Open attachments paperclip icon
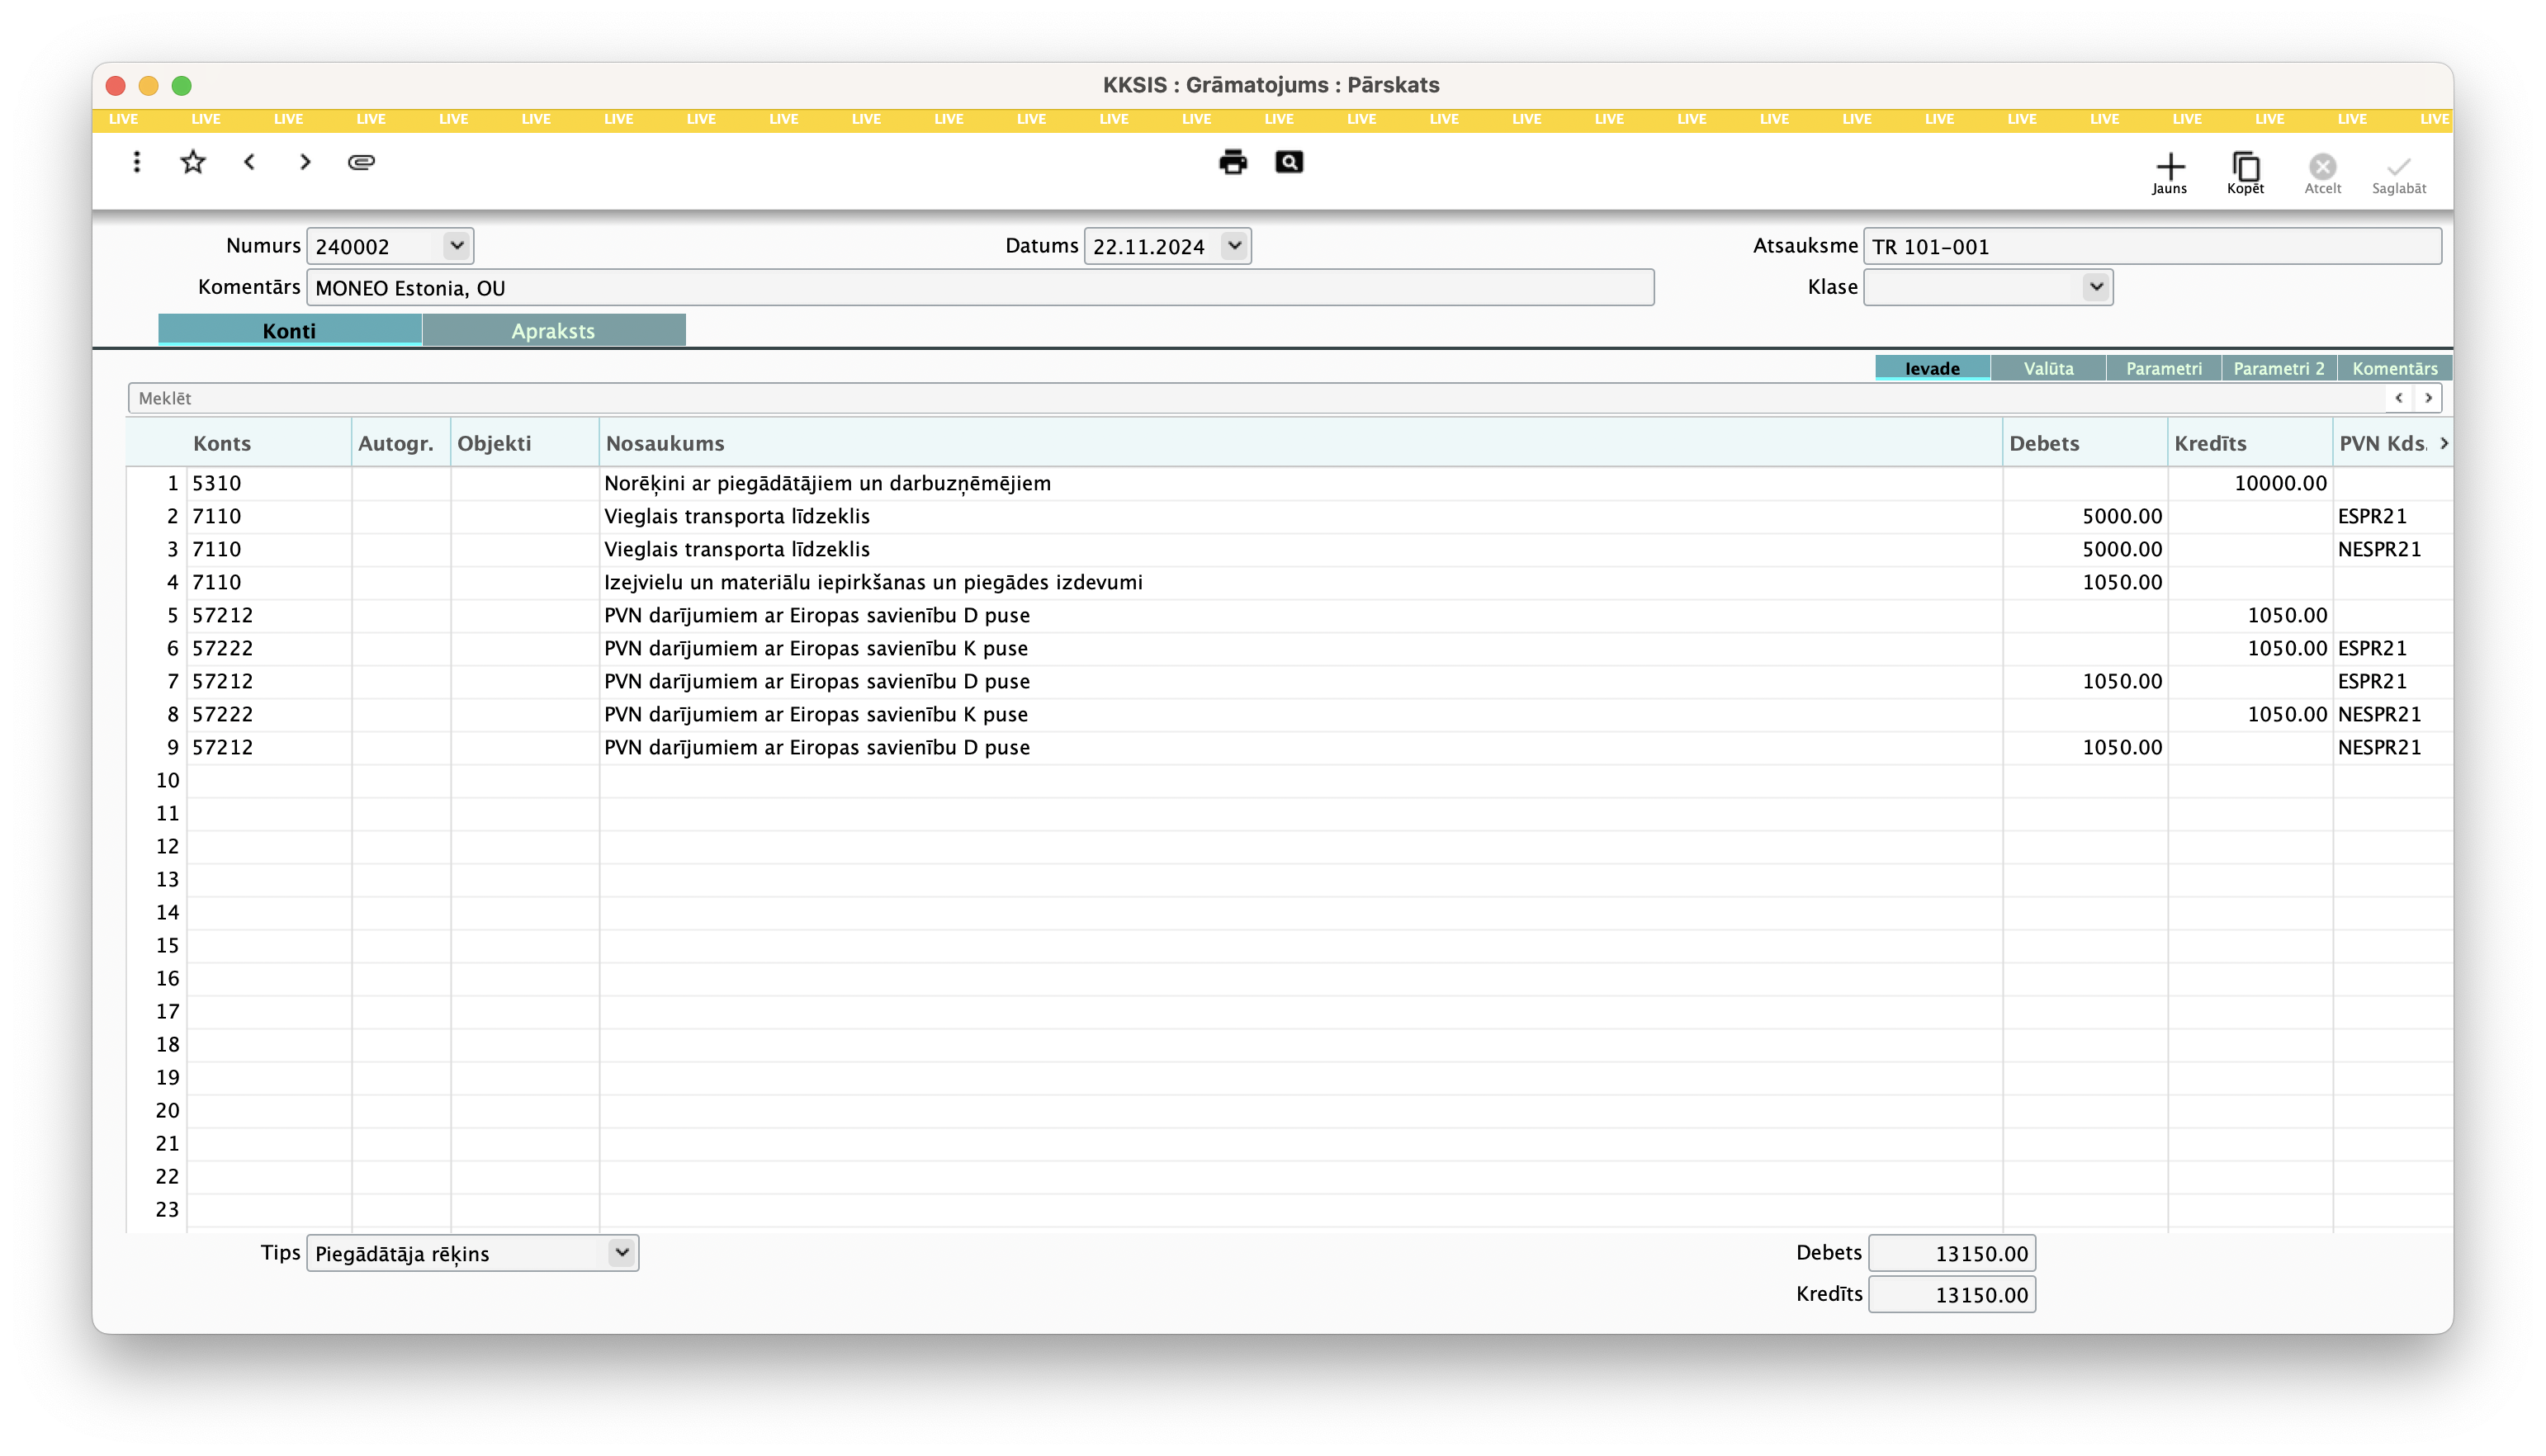The height and width of the screenshot is (1456, 2546). (361, 162)
